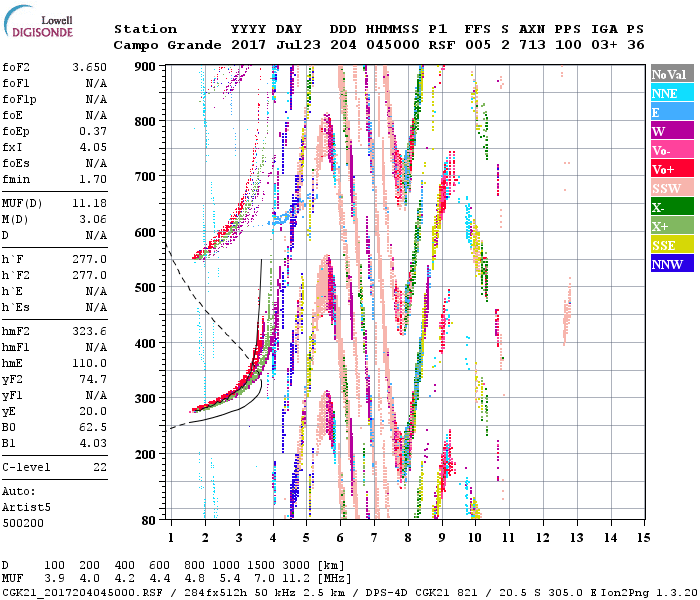Click the Jul23 date in header
The image size is (700, 600).
point(298,45)
